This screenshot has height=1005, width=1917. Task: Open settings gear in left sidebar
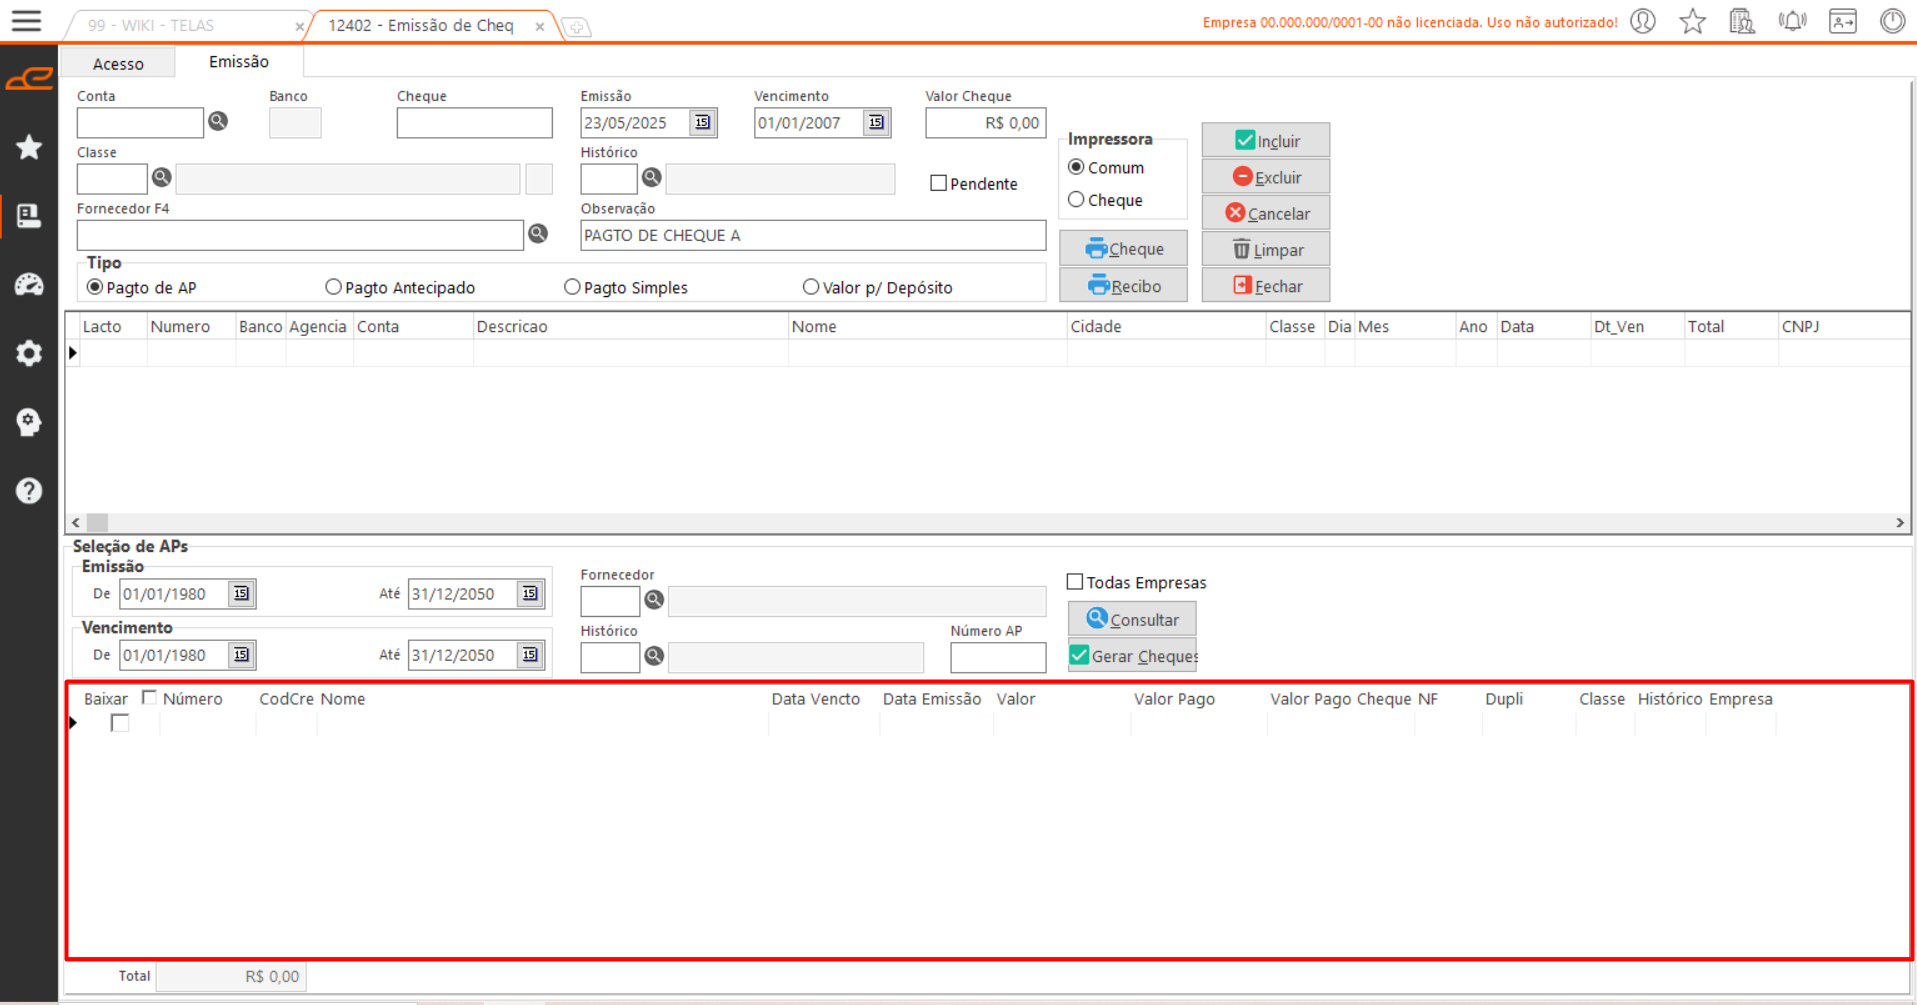coord(29,353)
